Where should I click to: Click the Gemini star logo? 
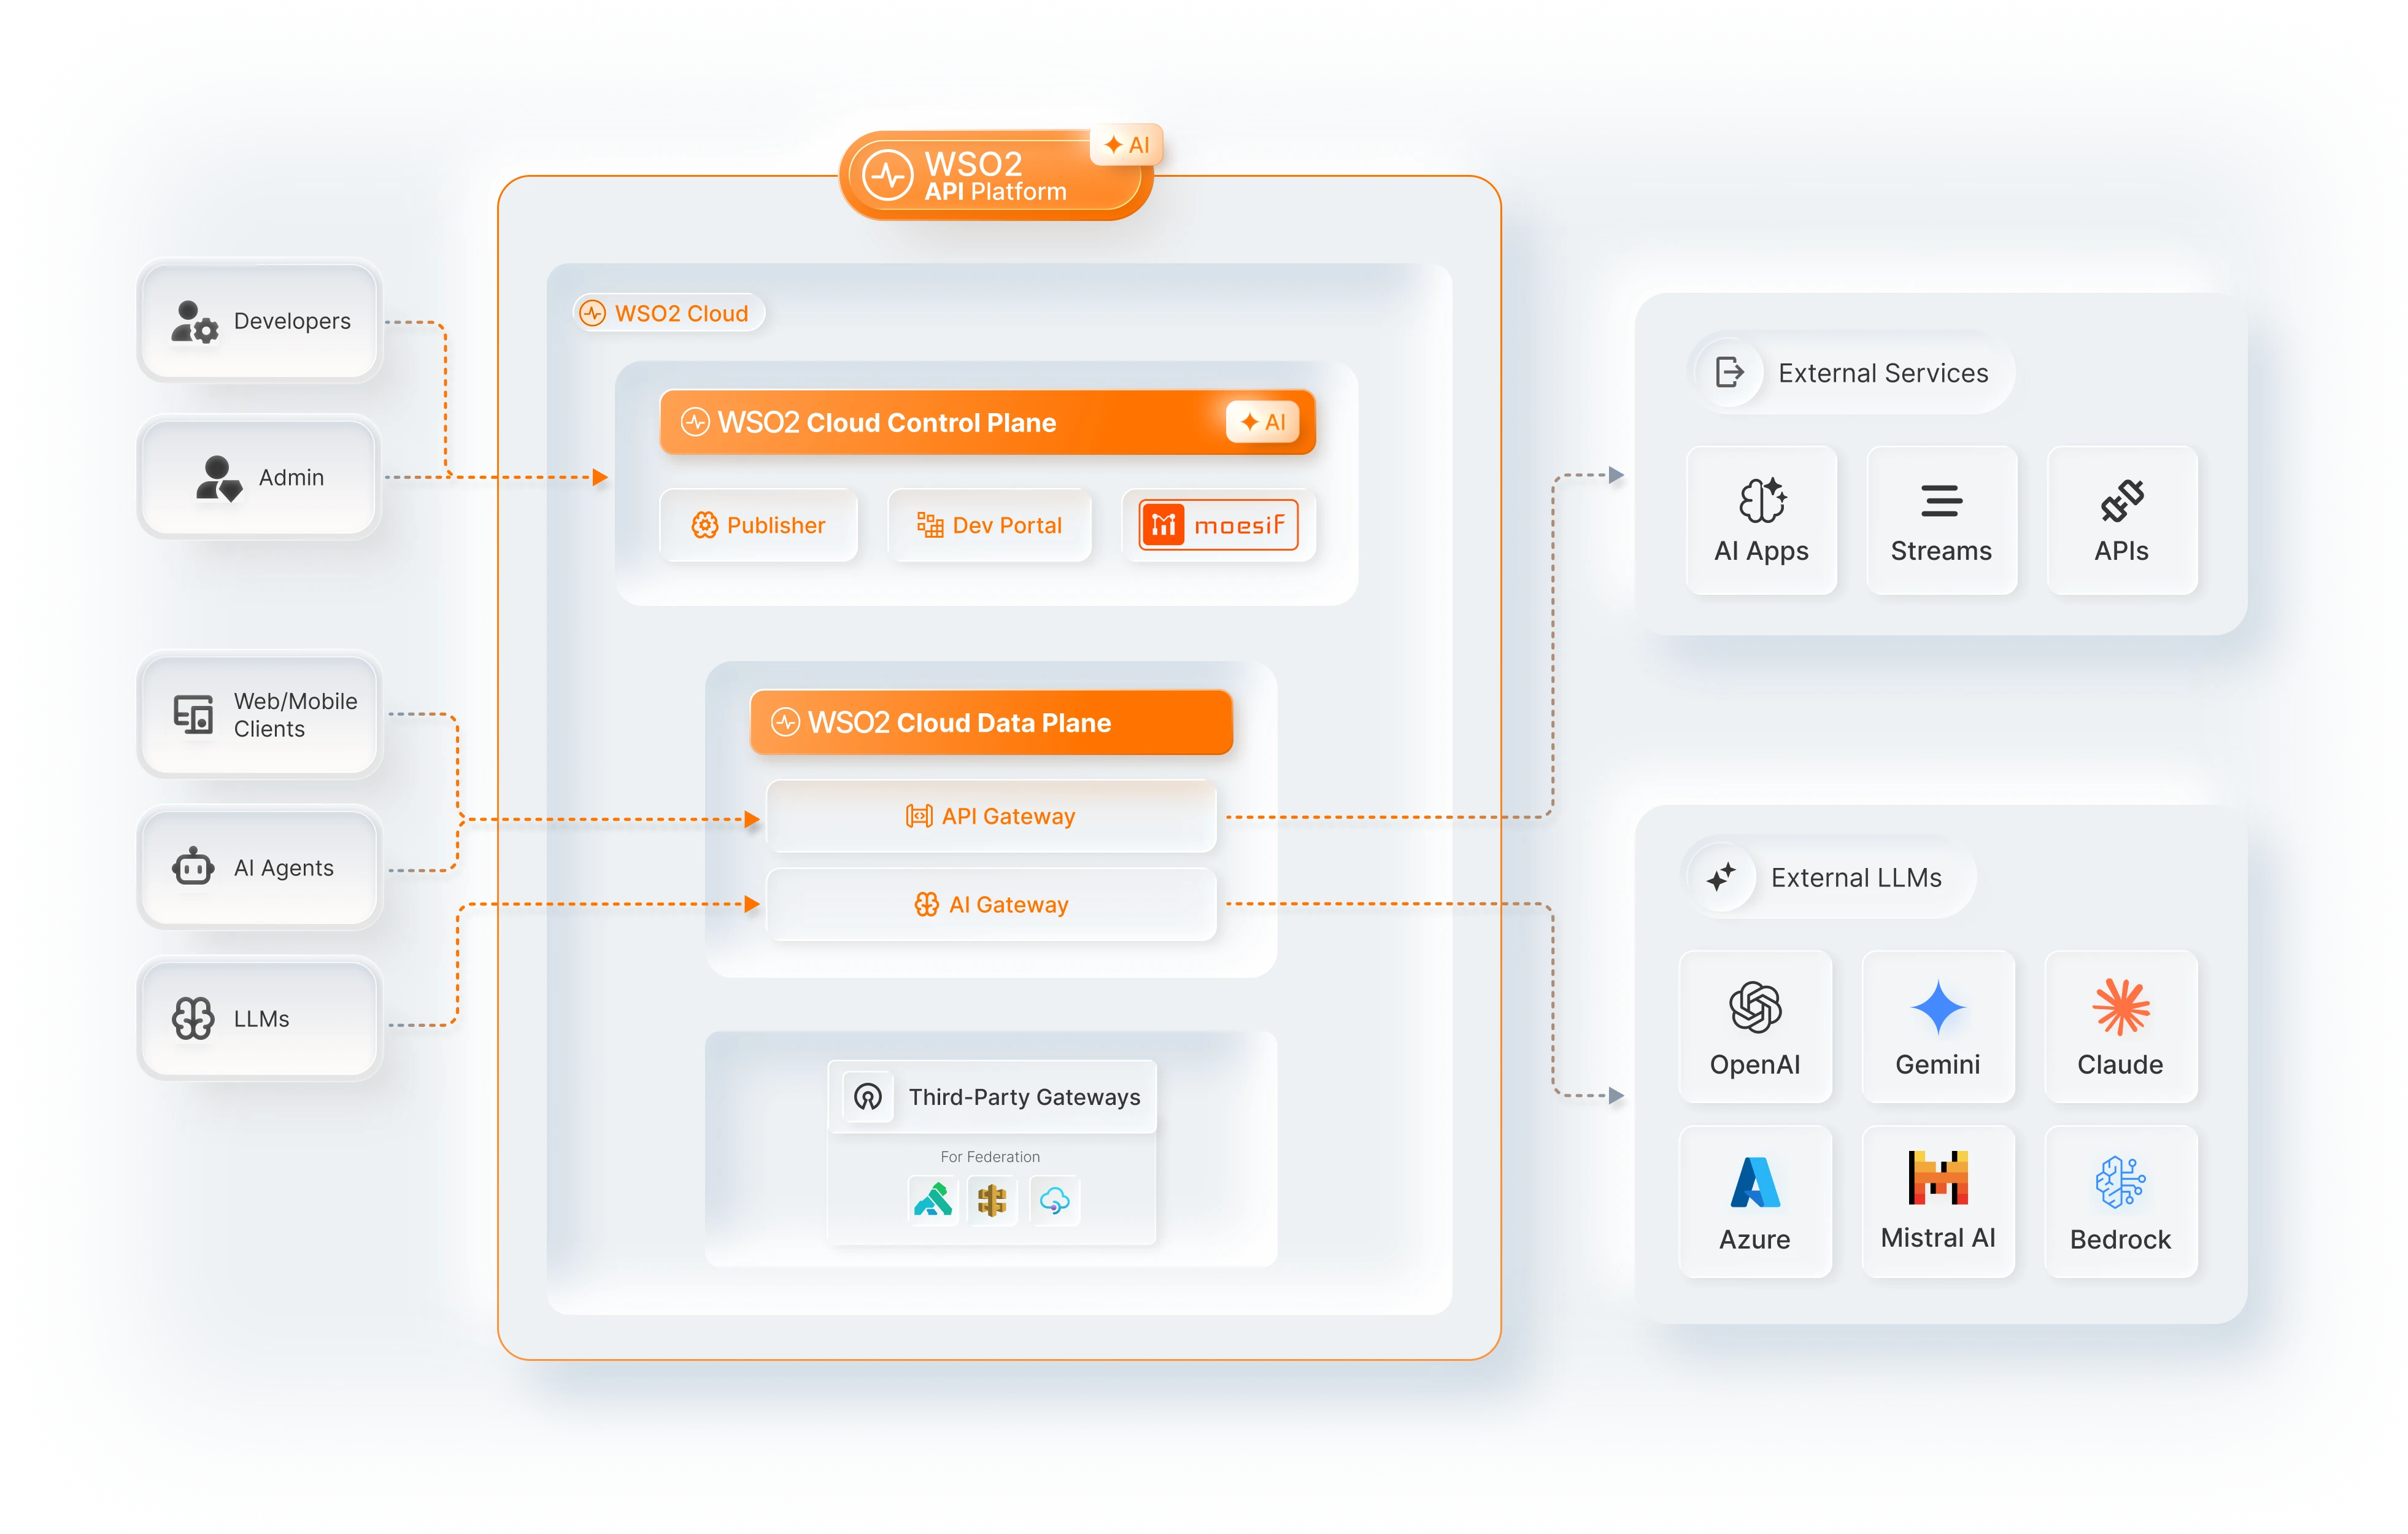point(1938,1007)
